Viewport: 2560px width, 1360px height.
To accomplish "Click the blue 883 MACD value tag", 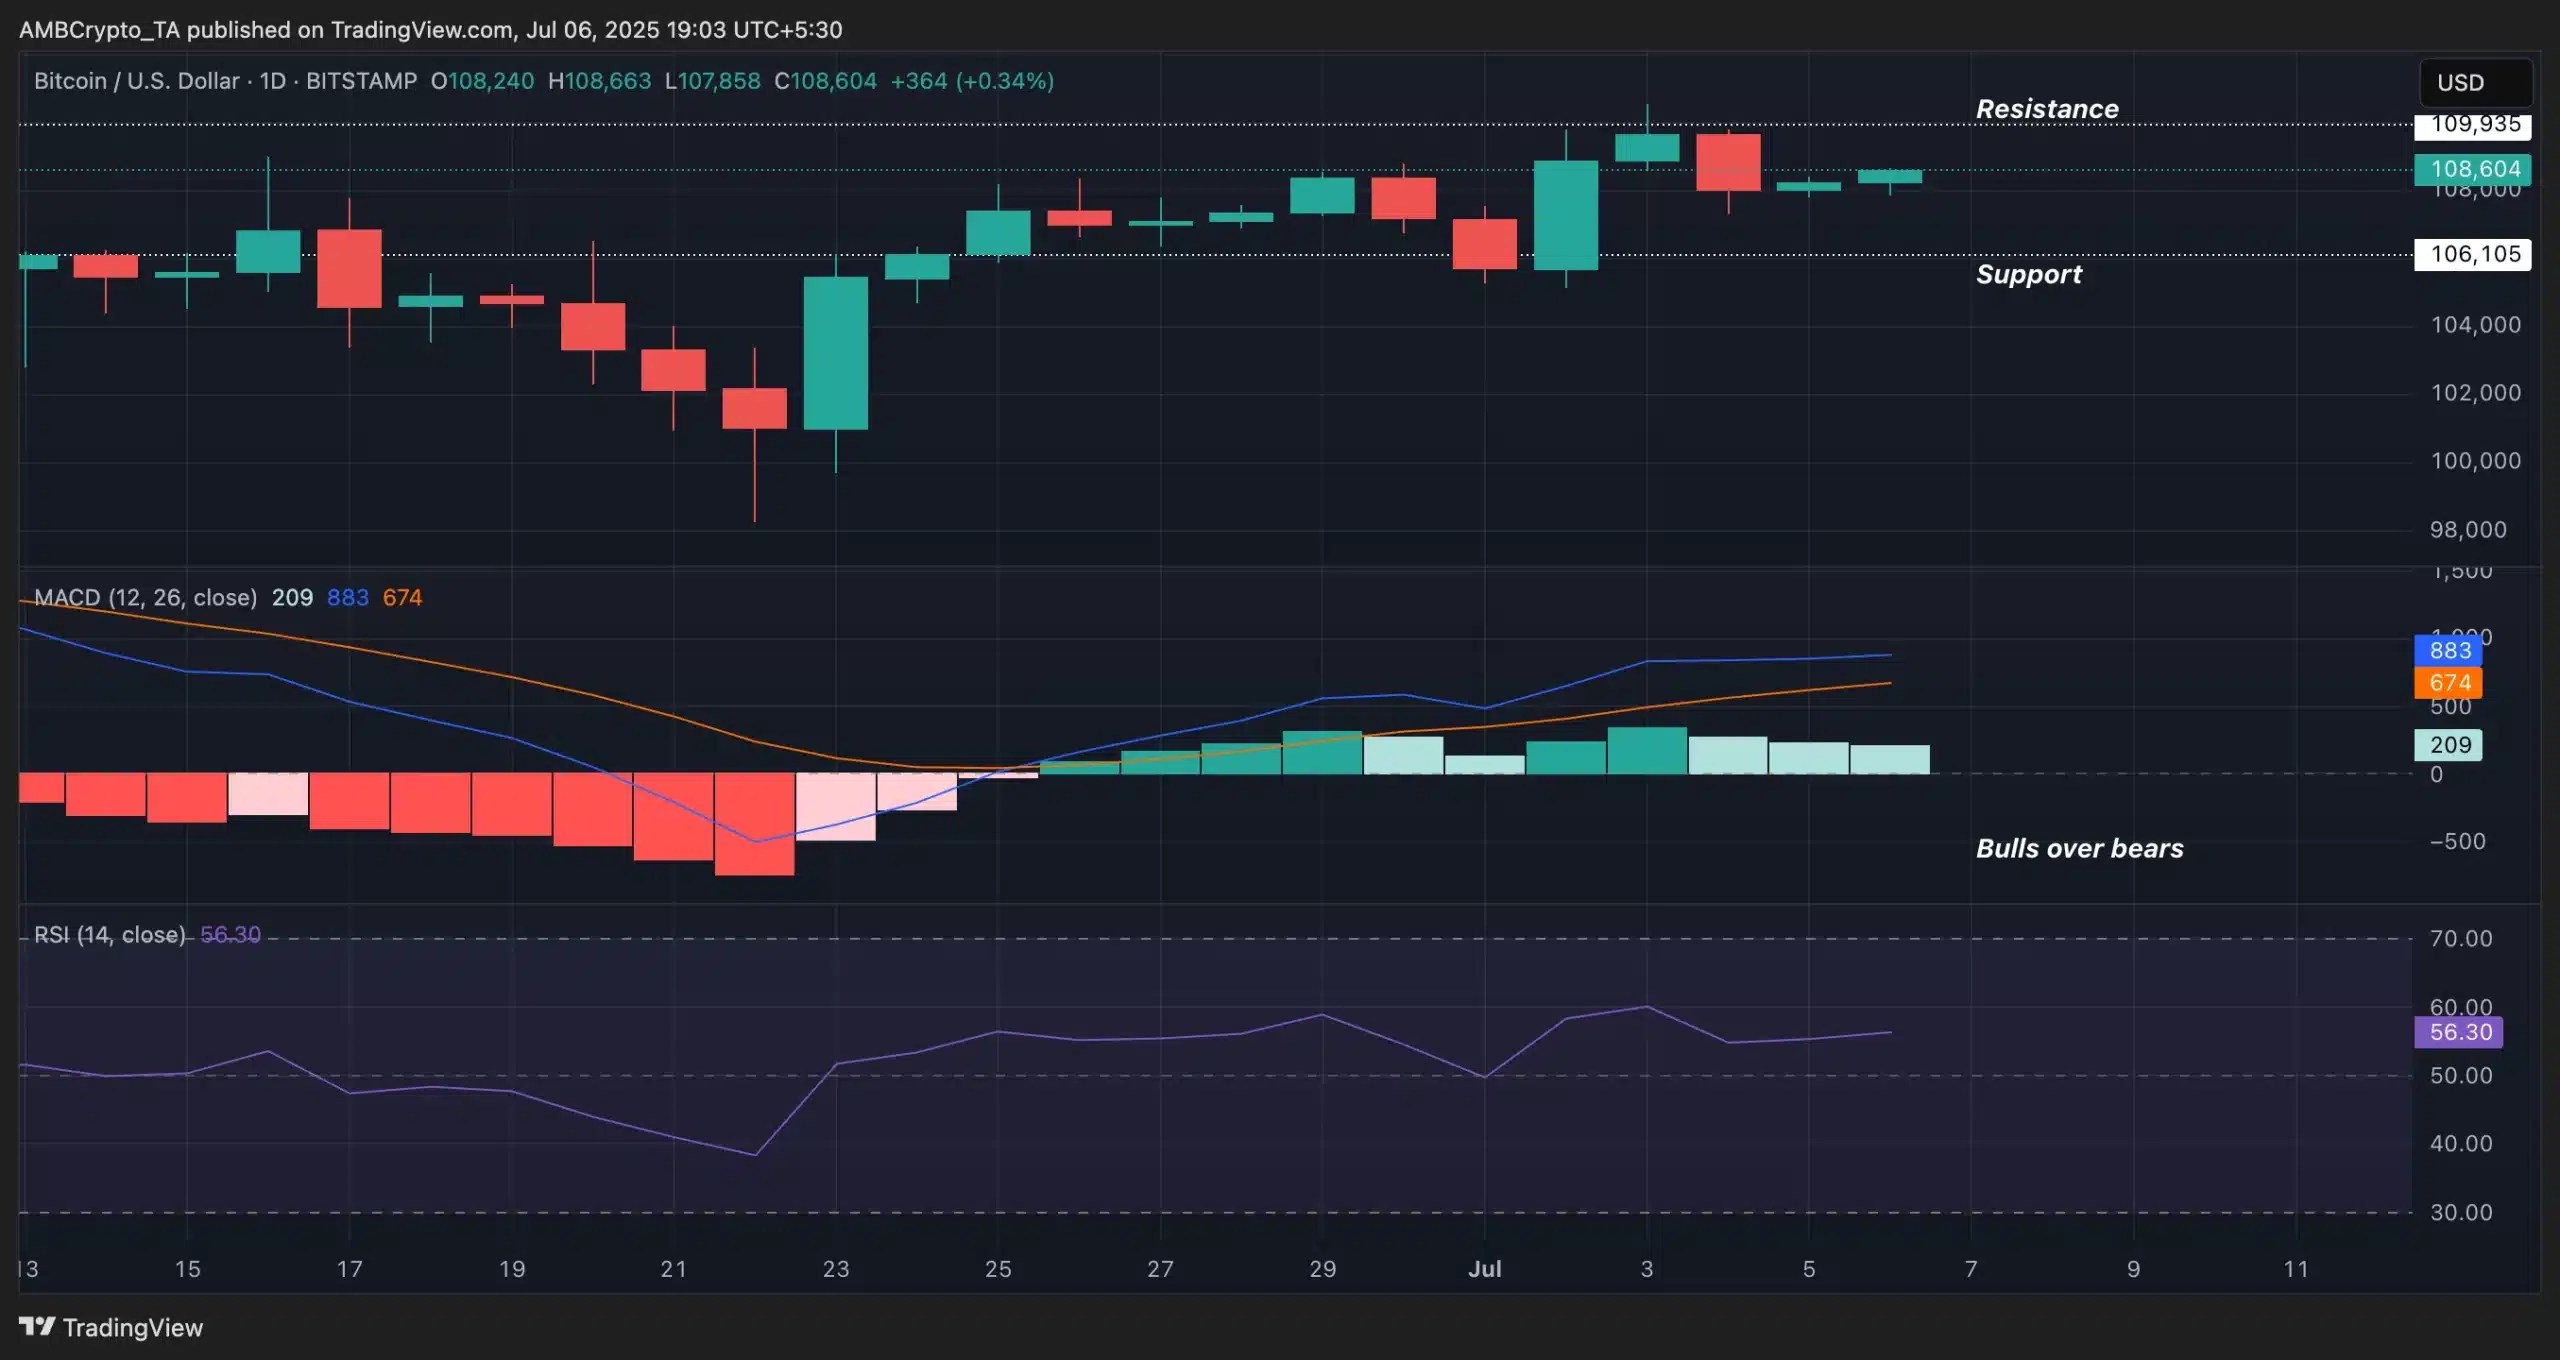I will [x=2447, y=650].
